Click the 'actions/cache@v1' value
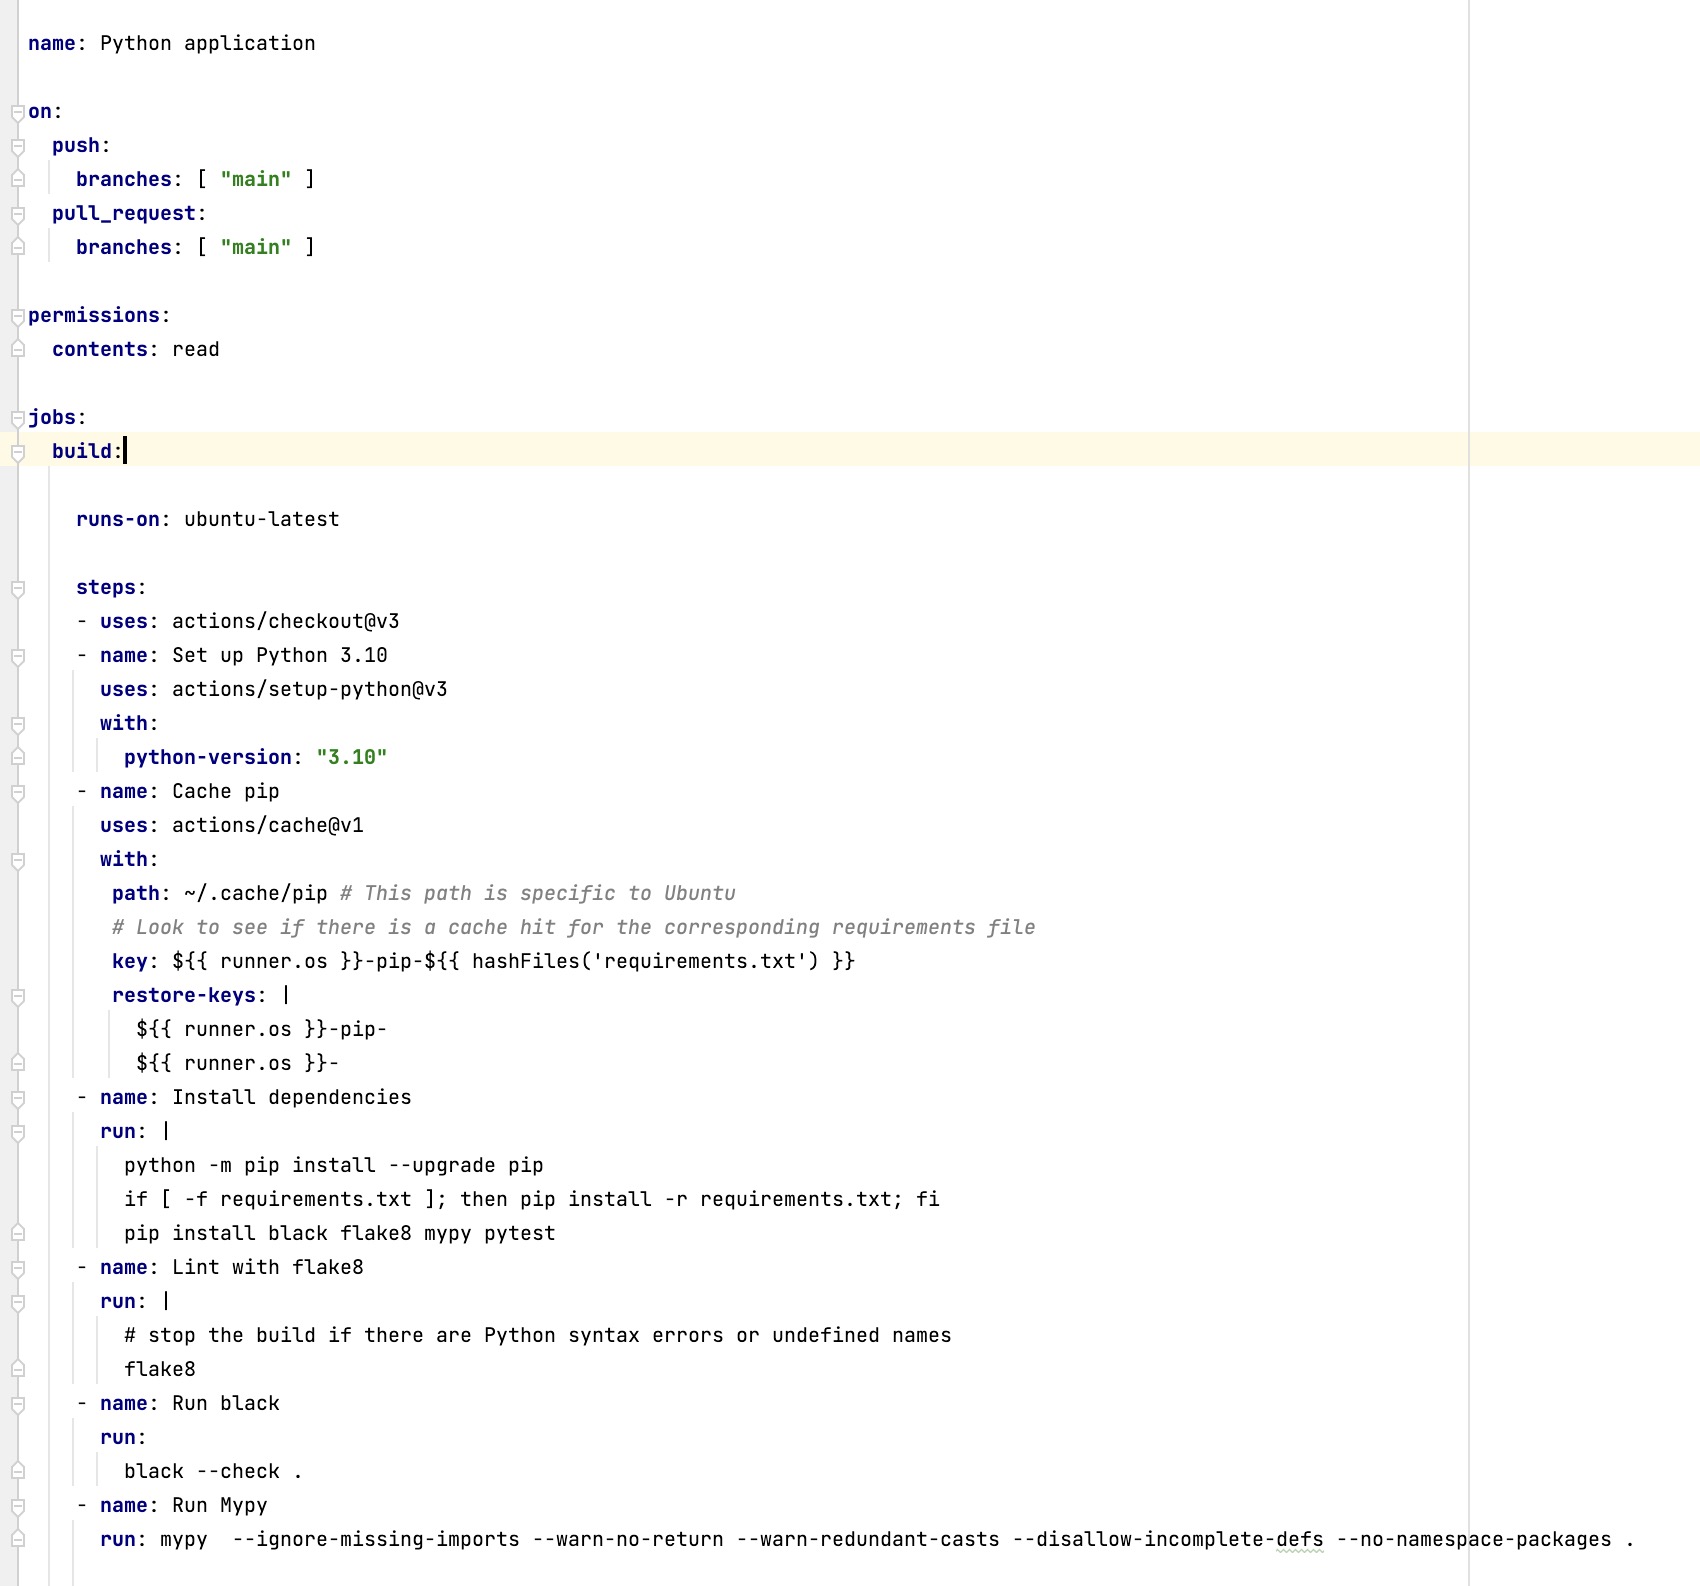Viewport: 1700px width, 1586px height. pyautogui.click(x=267, y=826)
